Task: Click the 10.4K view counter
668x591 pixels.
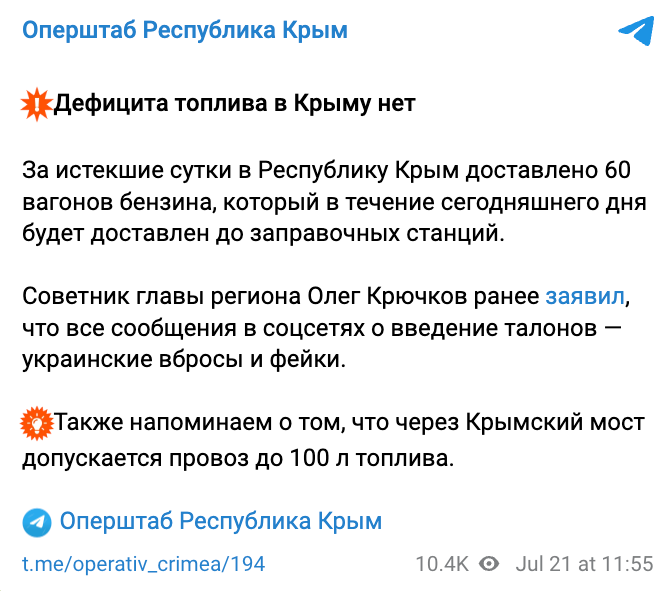Action: (442, 564)
